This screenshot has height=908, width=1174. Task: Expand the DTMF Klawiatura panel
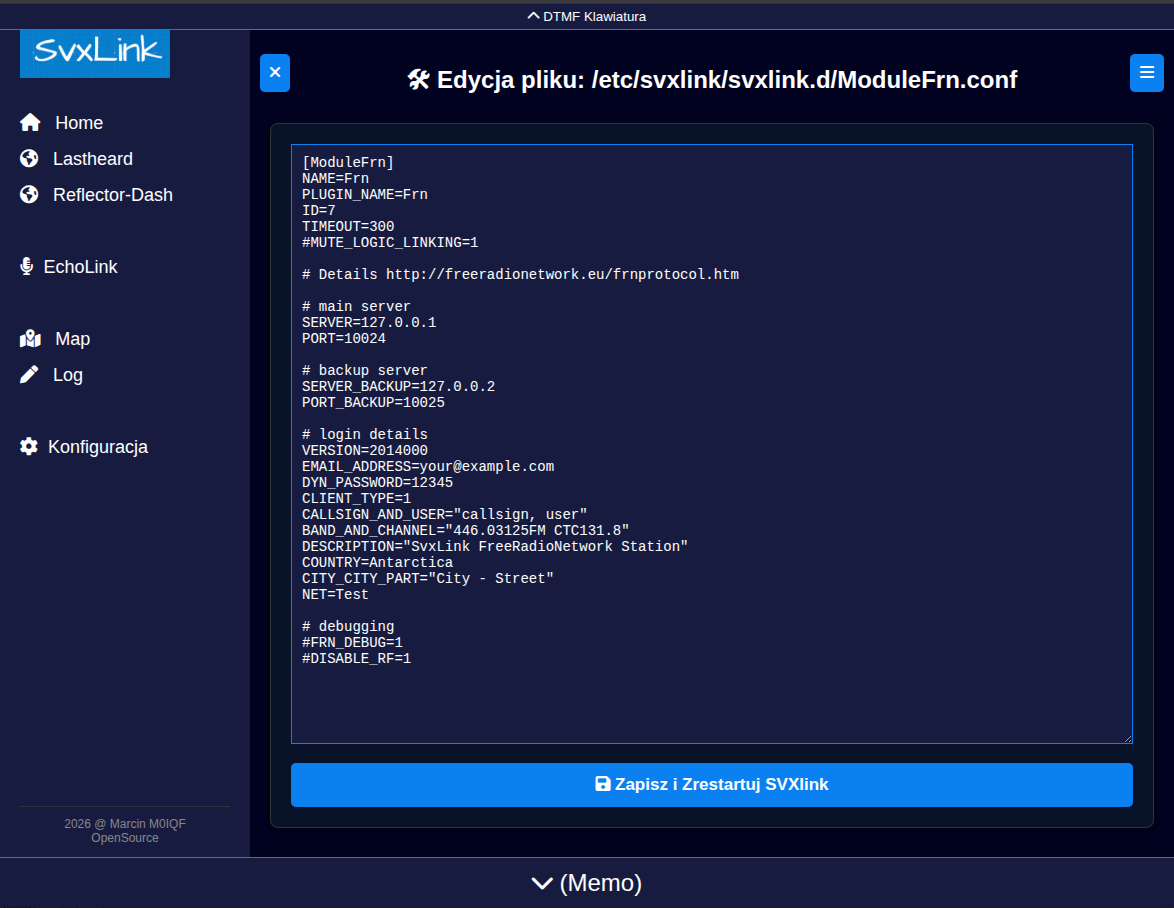[x=587, y=16]
